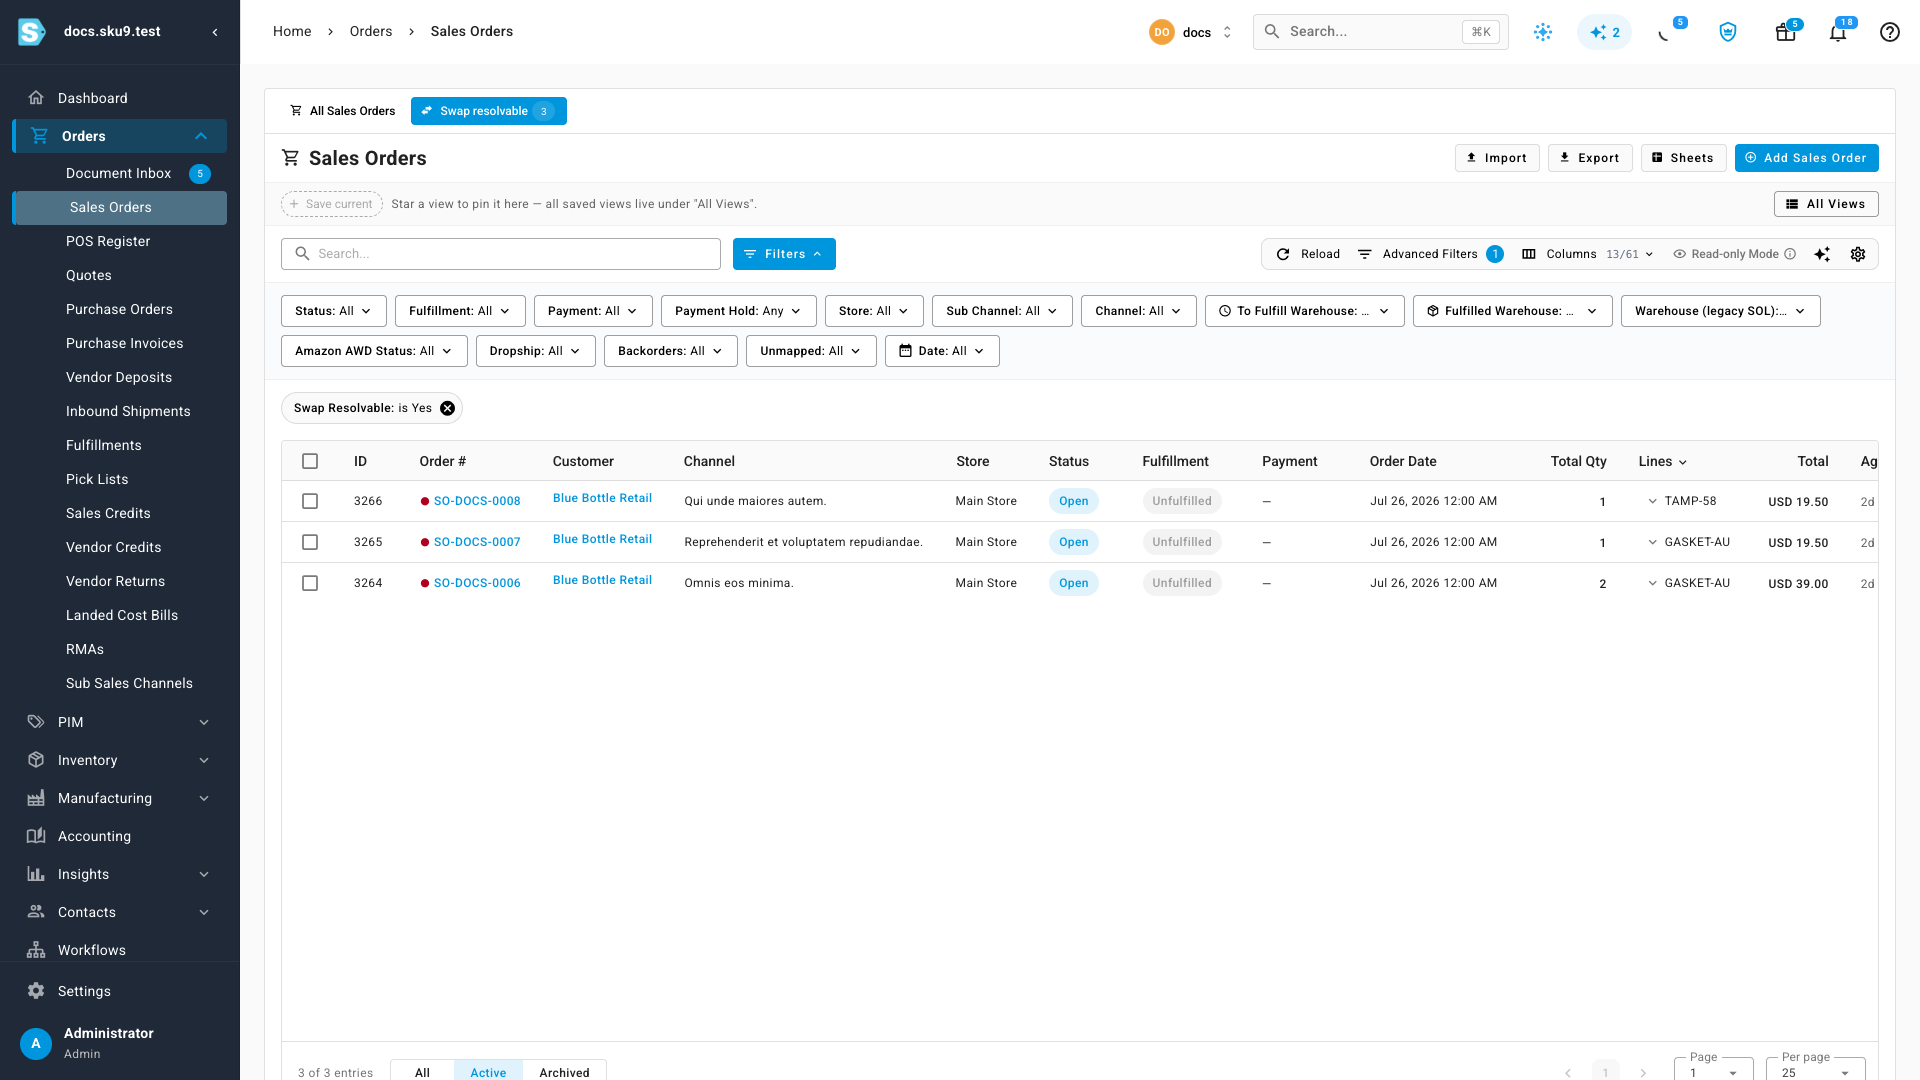Click the Manufacturing factory icon
1920x1080 pixels.
point(36,798)
